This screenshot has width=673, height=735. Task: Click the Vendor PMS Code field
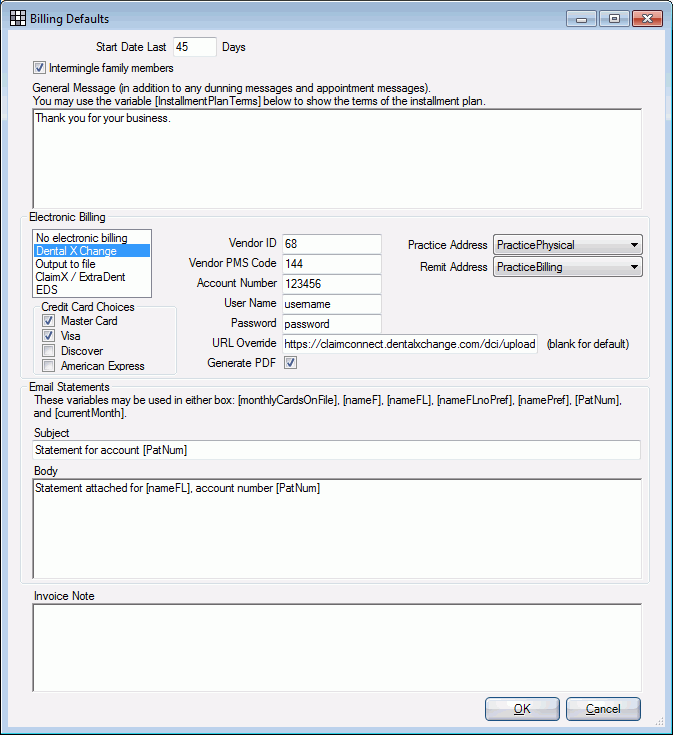332,263
